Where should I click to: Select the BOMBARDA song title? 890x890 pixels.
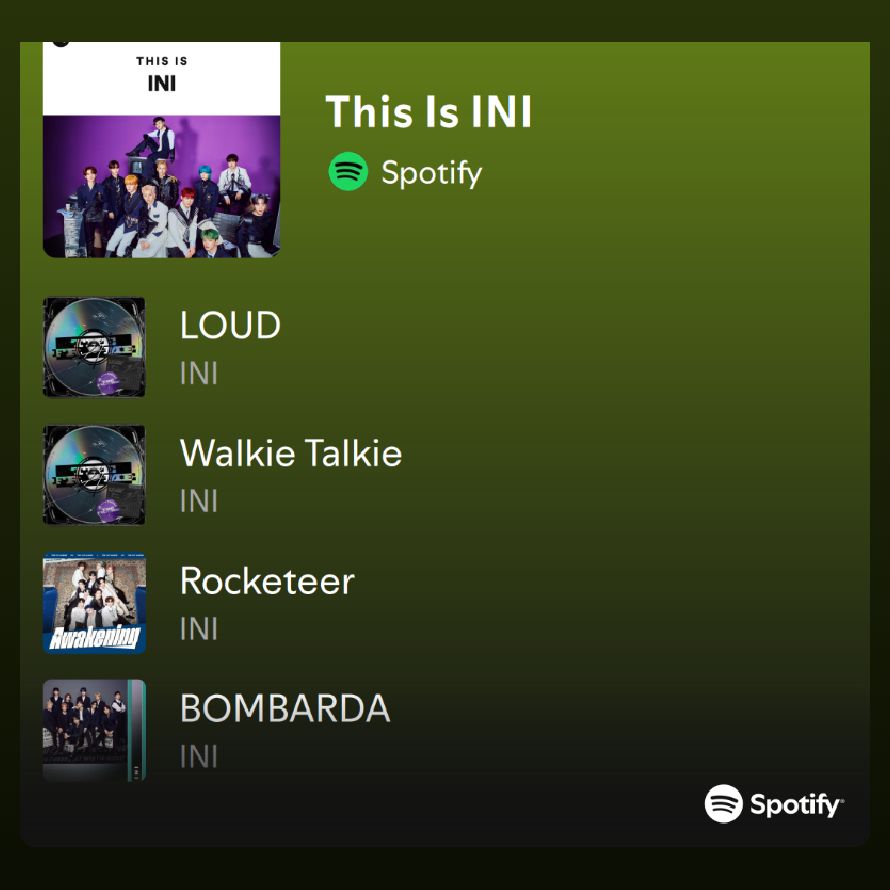click(x=285, y=708)
